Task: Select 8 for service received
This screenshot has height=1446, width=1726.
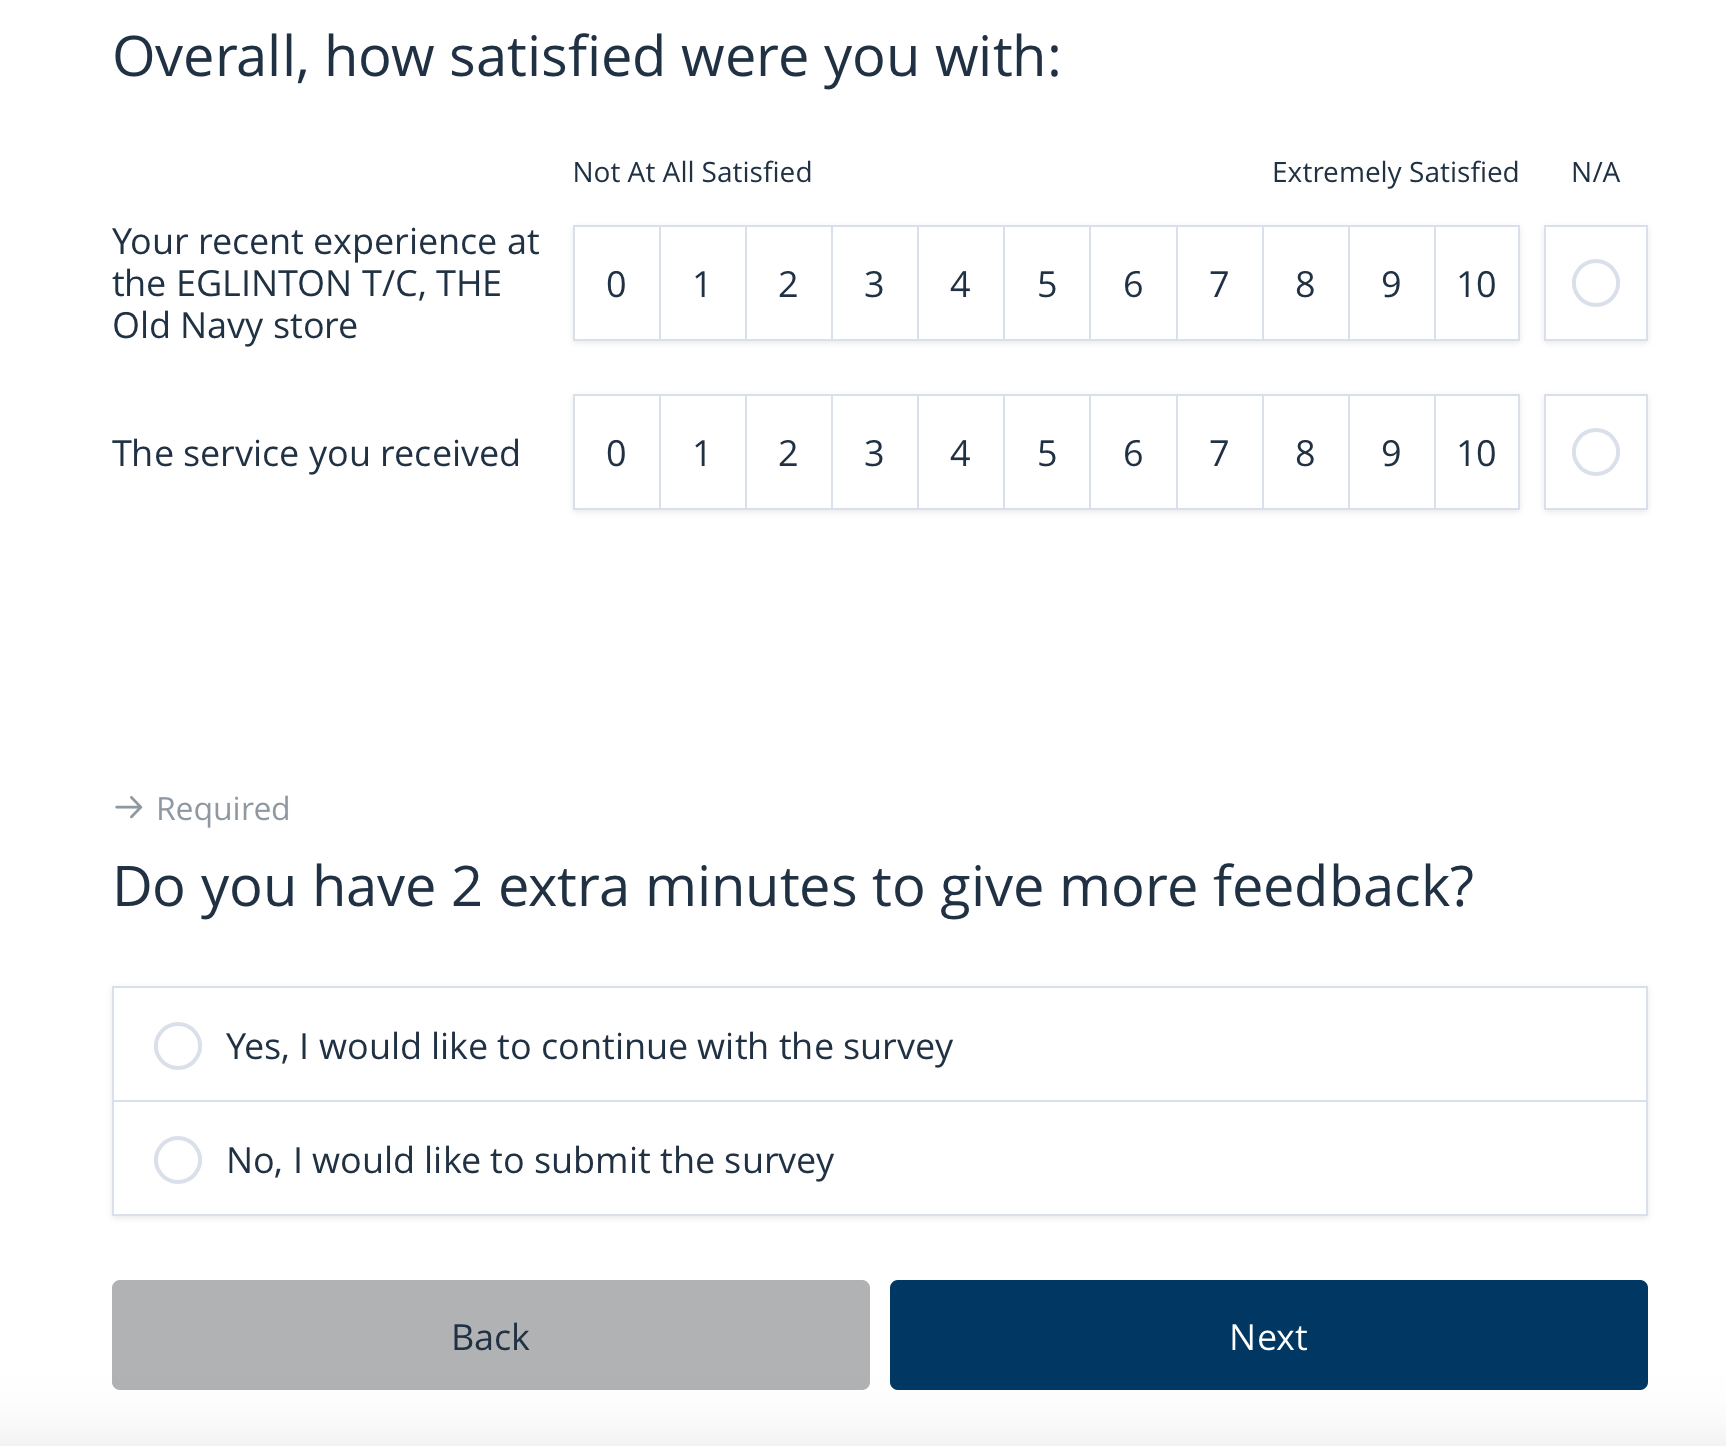Action: click(1304, 453)
